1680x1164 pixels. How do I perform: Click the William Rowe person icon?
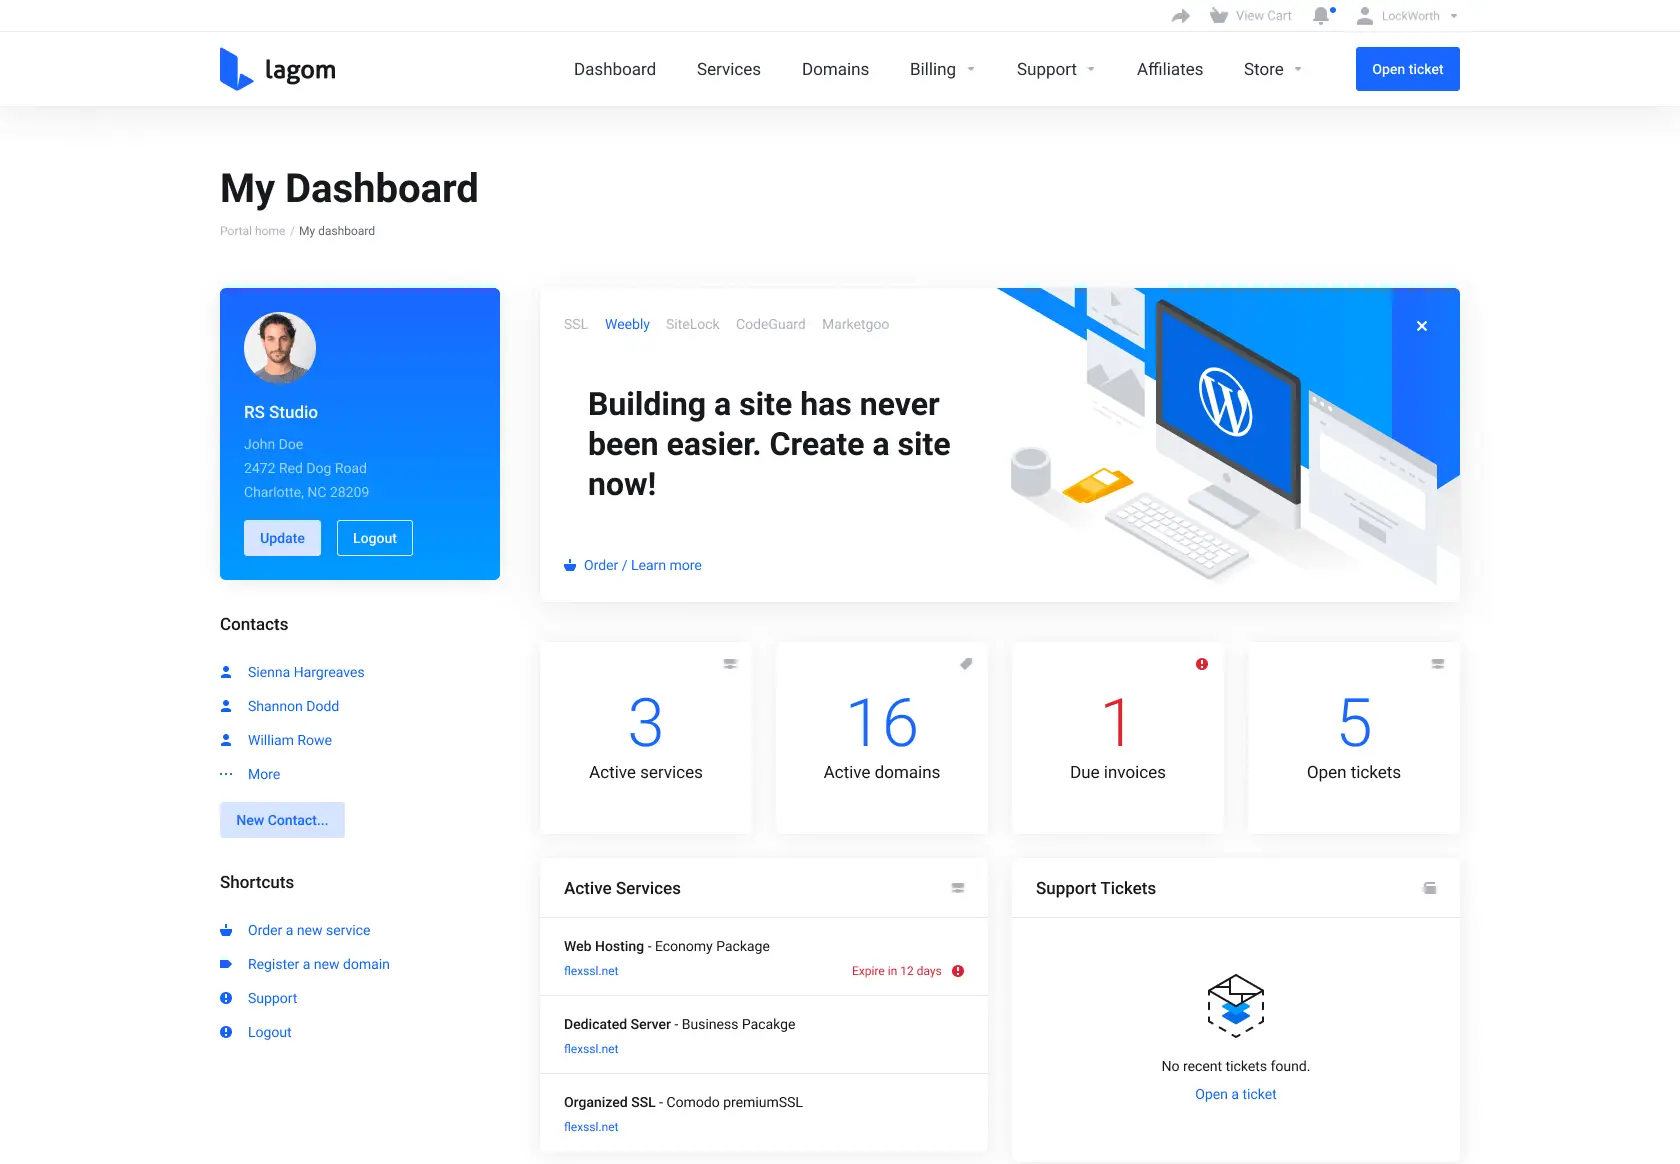226,740
